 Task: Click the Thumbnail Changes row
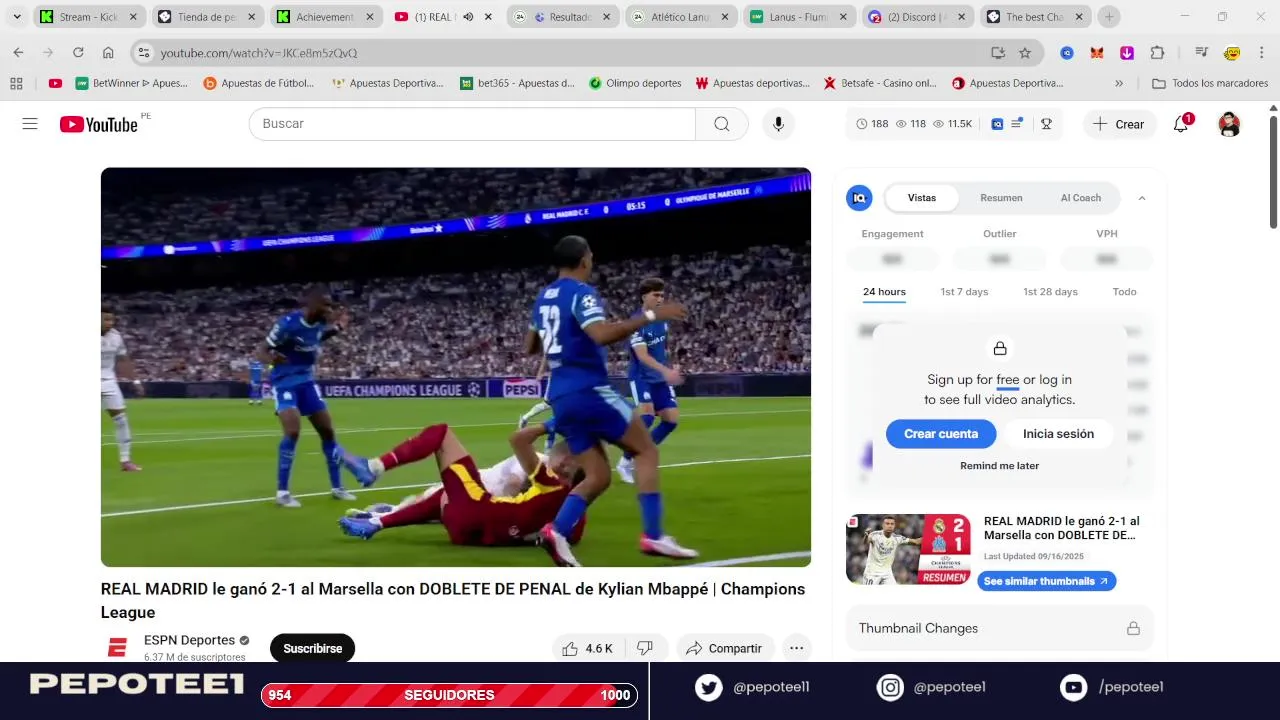click(x=999, y=628)
